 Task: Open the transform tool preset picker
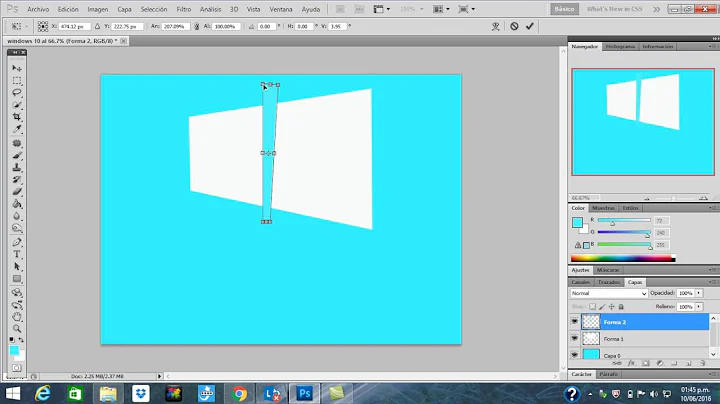point(19,27)
